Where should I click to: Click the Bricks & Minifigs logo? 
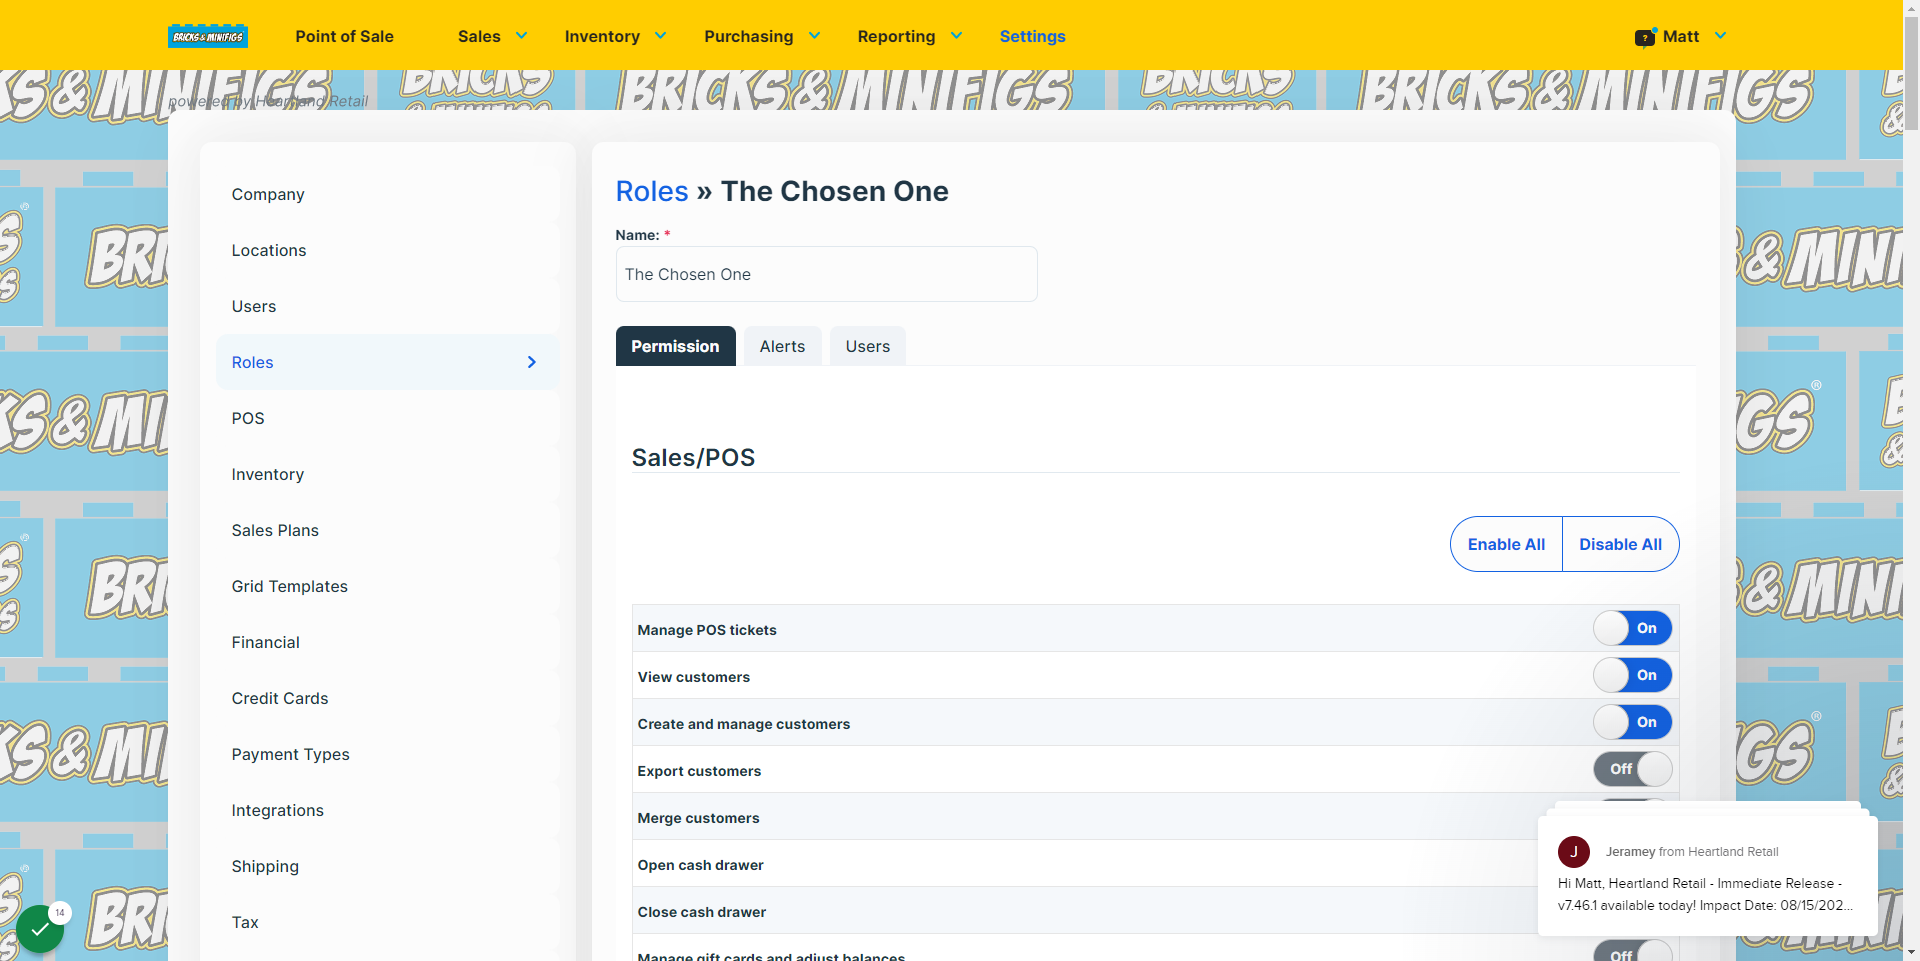[x=208, y=37]
